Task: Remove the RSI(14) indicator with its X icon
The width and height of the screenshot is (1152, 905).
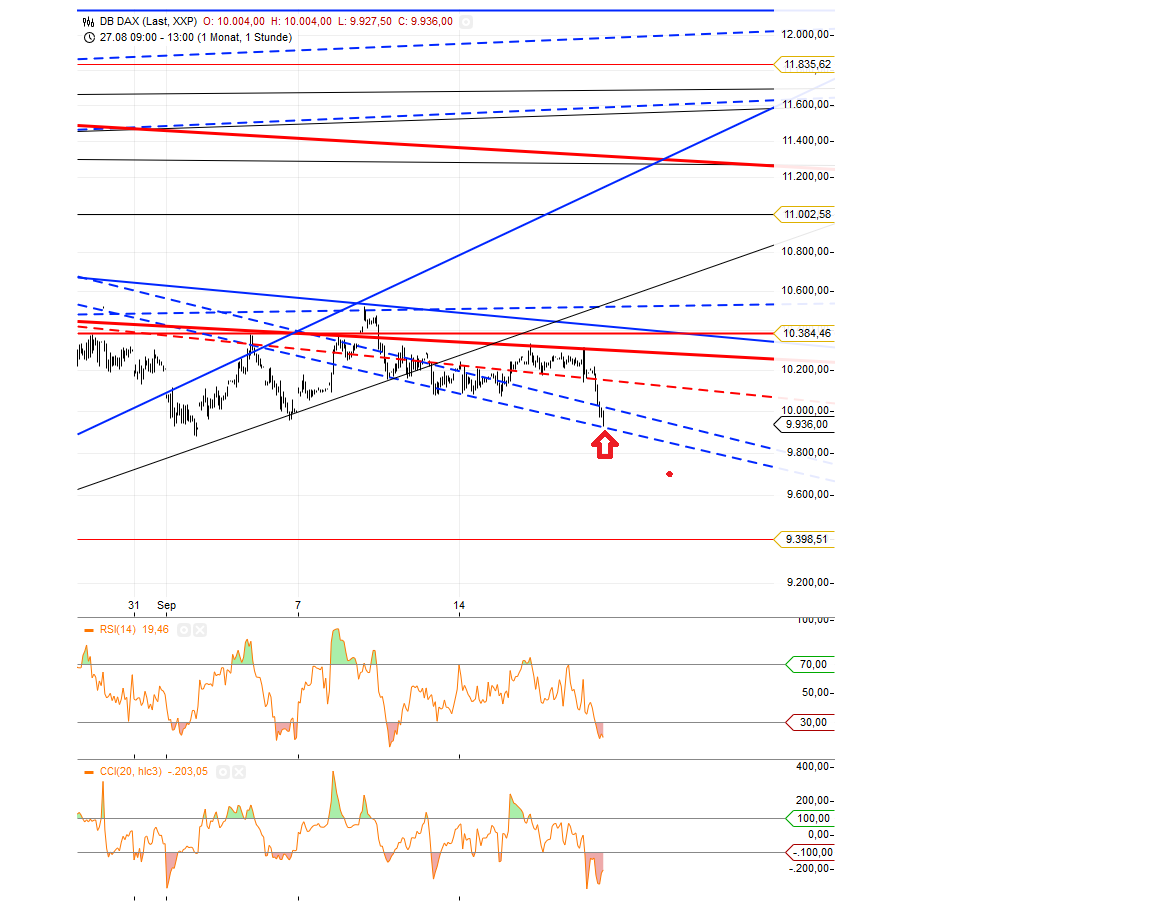Action: (x=200, y=630)
